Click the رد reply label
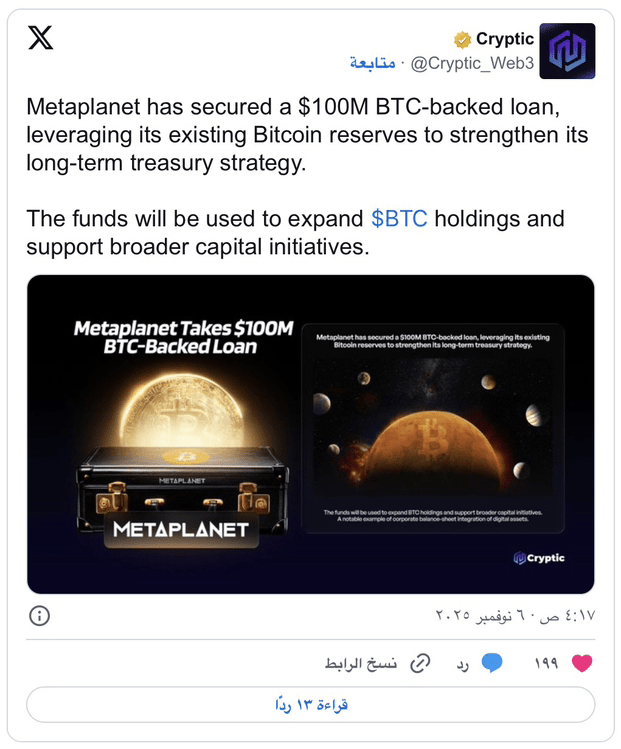The image size is (621, 749). [462, 664]
